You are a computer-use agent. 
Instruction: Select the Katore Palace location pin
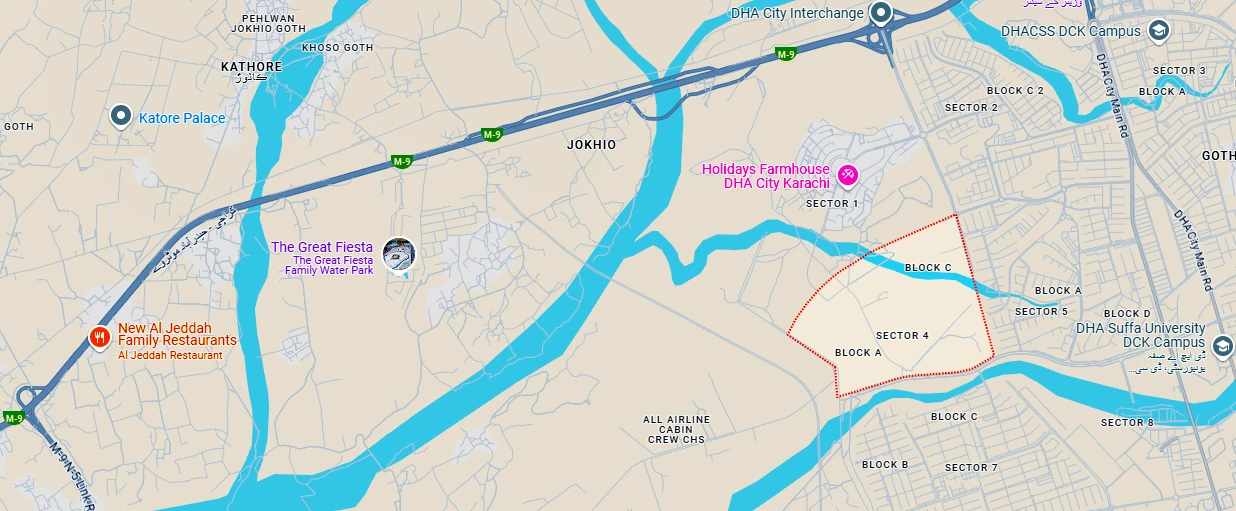(121, 117)
